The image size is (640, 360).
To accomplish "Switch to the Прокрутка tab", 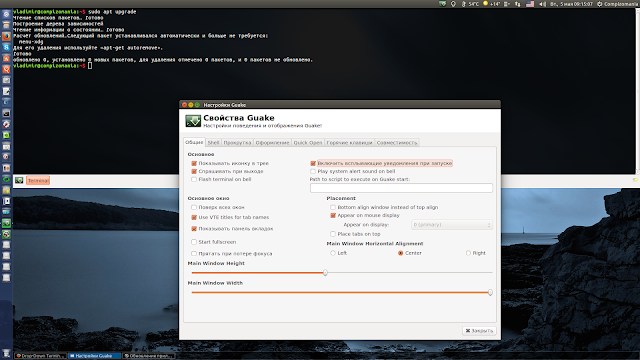I will click(x=237, y=142).
